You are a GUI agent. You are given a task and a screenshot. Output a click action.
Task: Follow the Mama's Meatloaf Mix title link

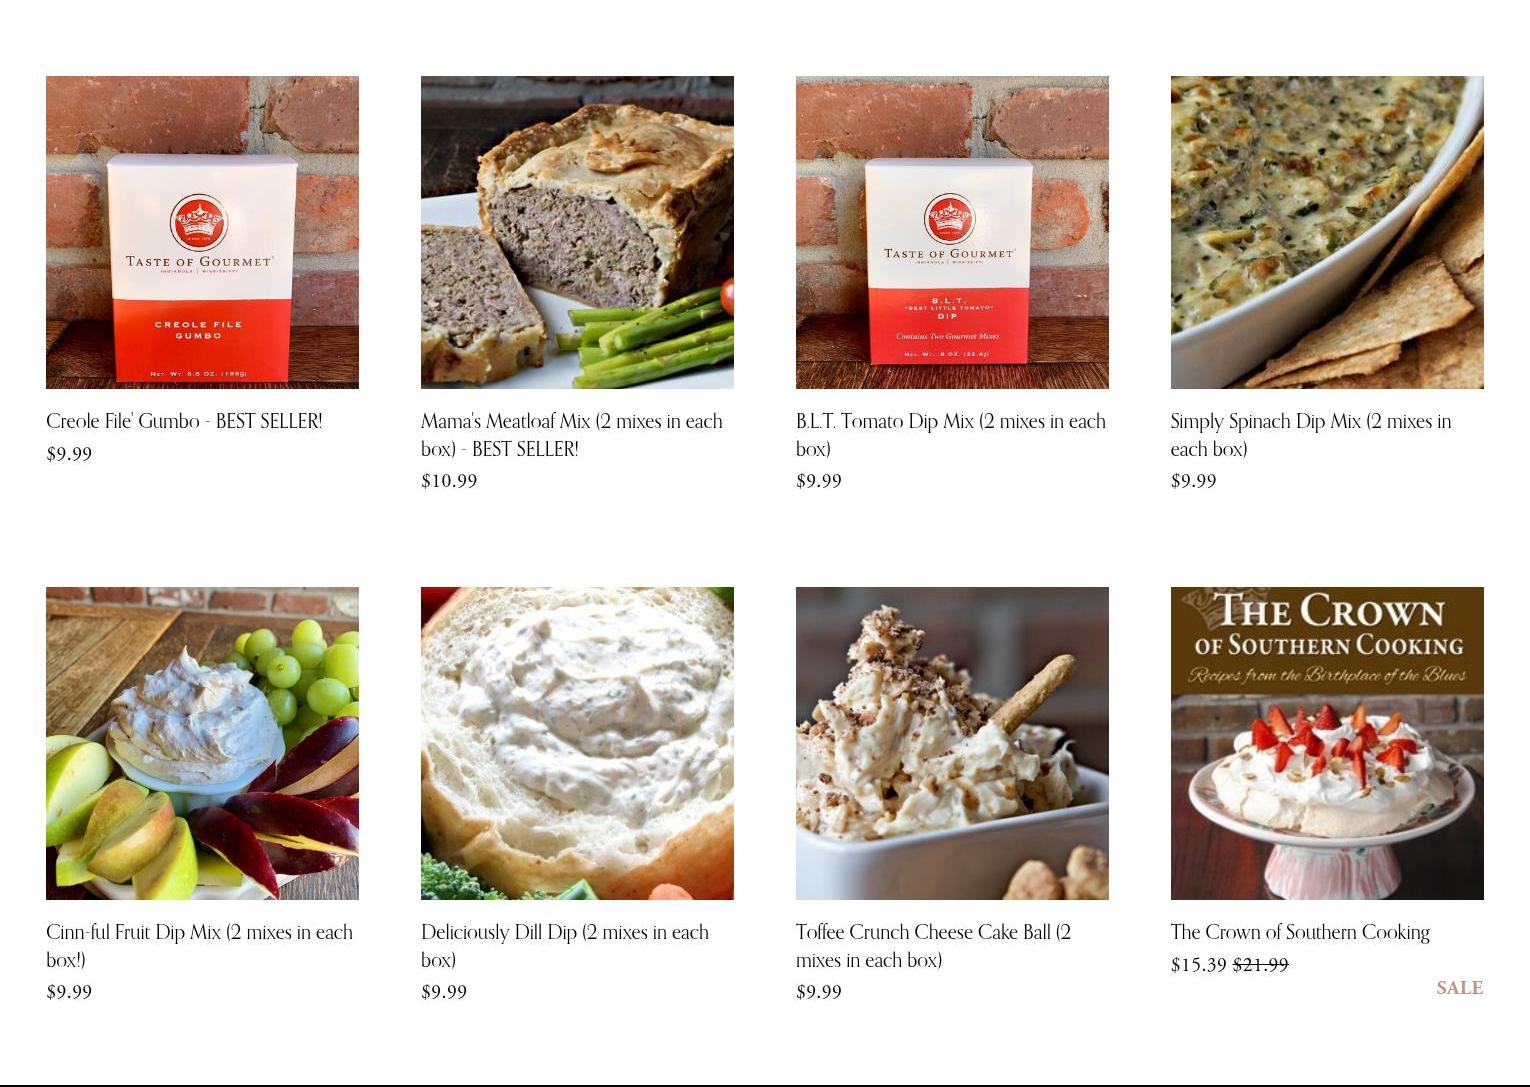(572, 435)
